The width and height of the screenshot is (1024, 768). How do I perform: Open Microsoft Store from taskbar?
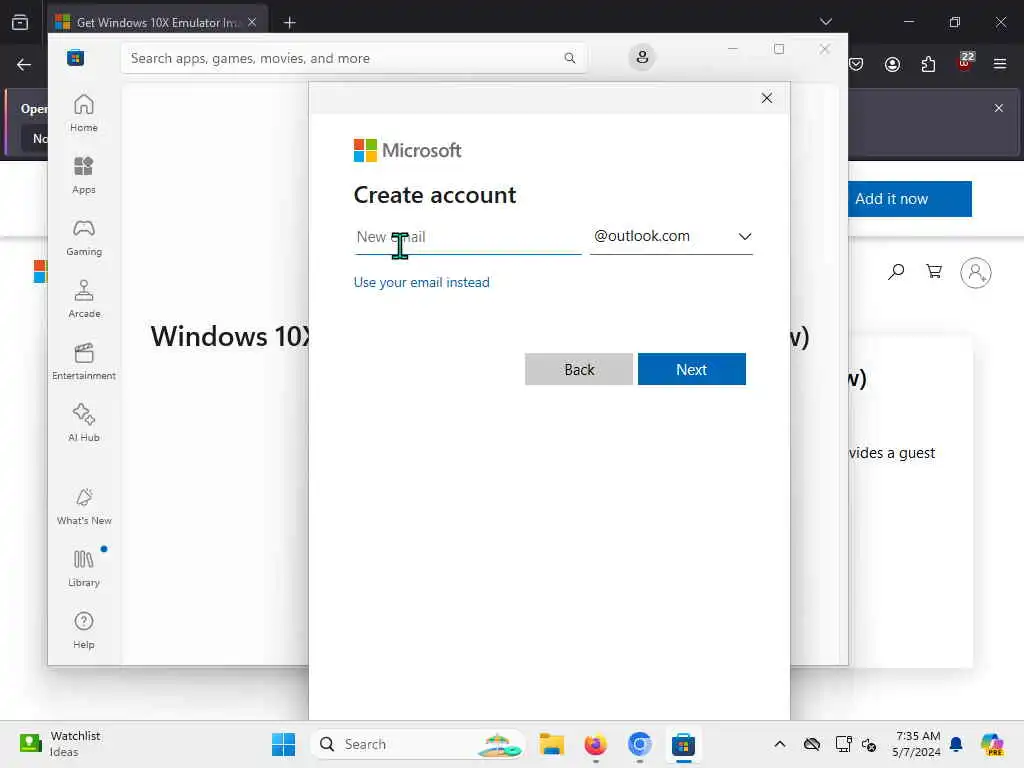pos(683,744)
